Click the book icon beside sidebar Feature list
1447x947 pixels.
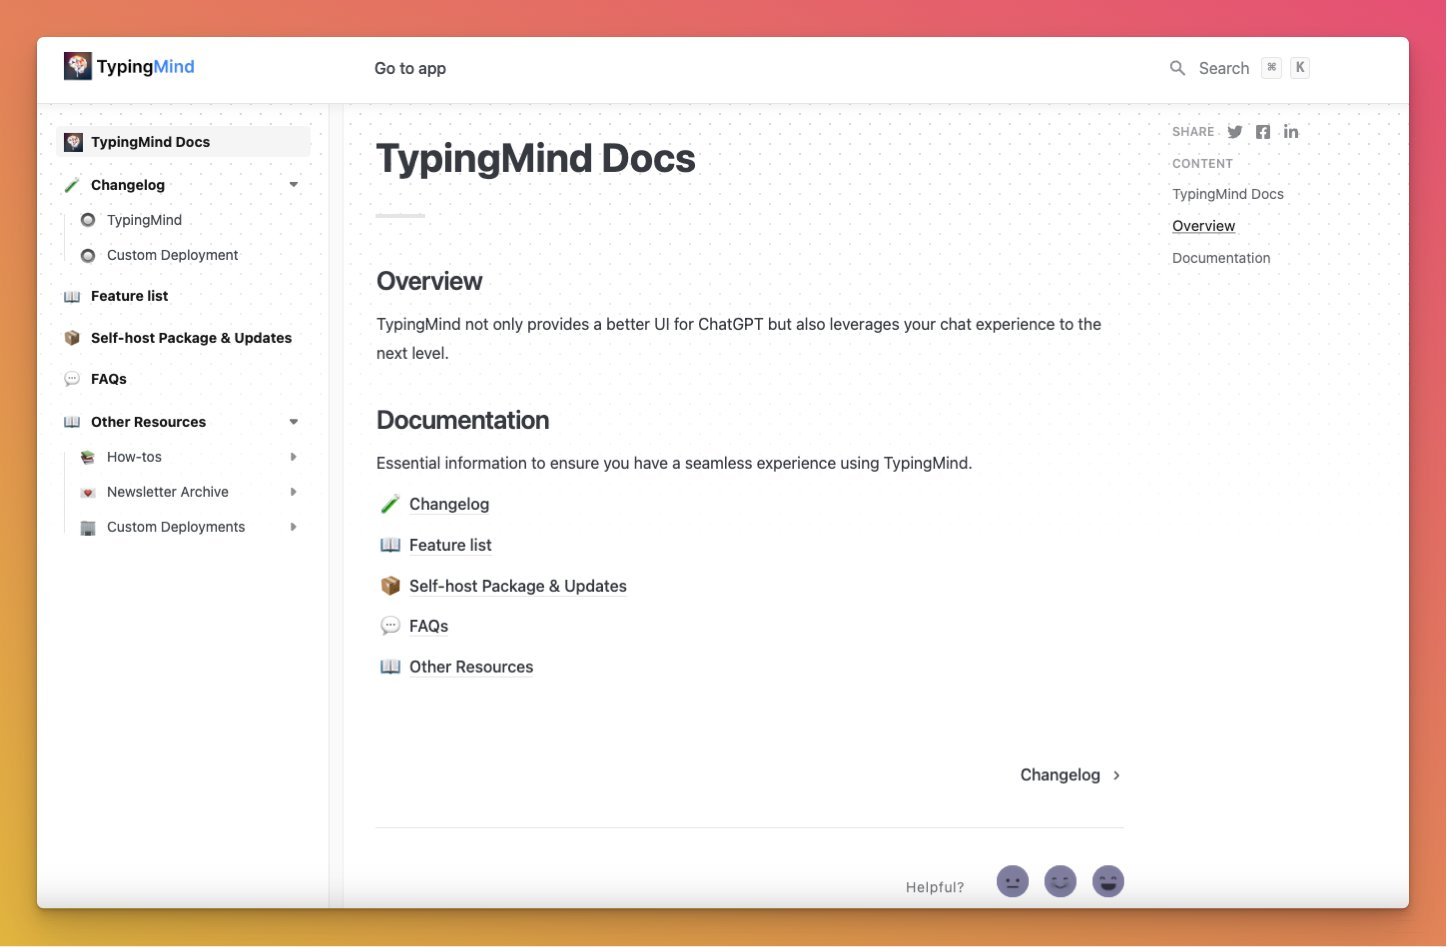coord(72,296)
